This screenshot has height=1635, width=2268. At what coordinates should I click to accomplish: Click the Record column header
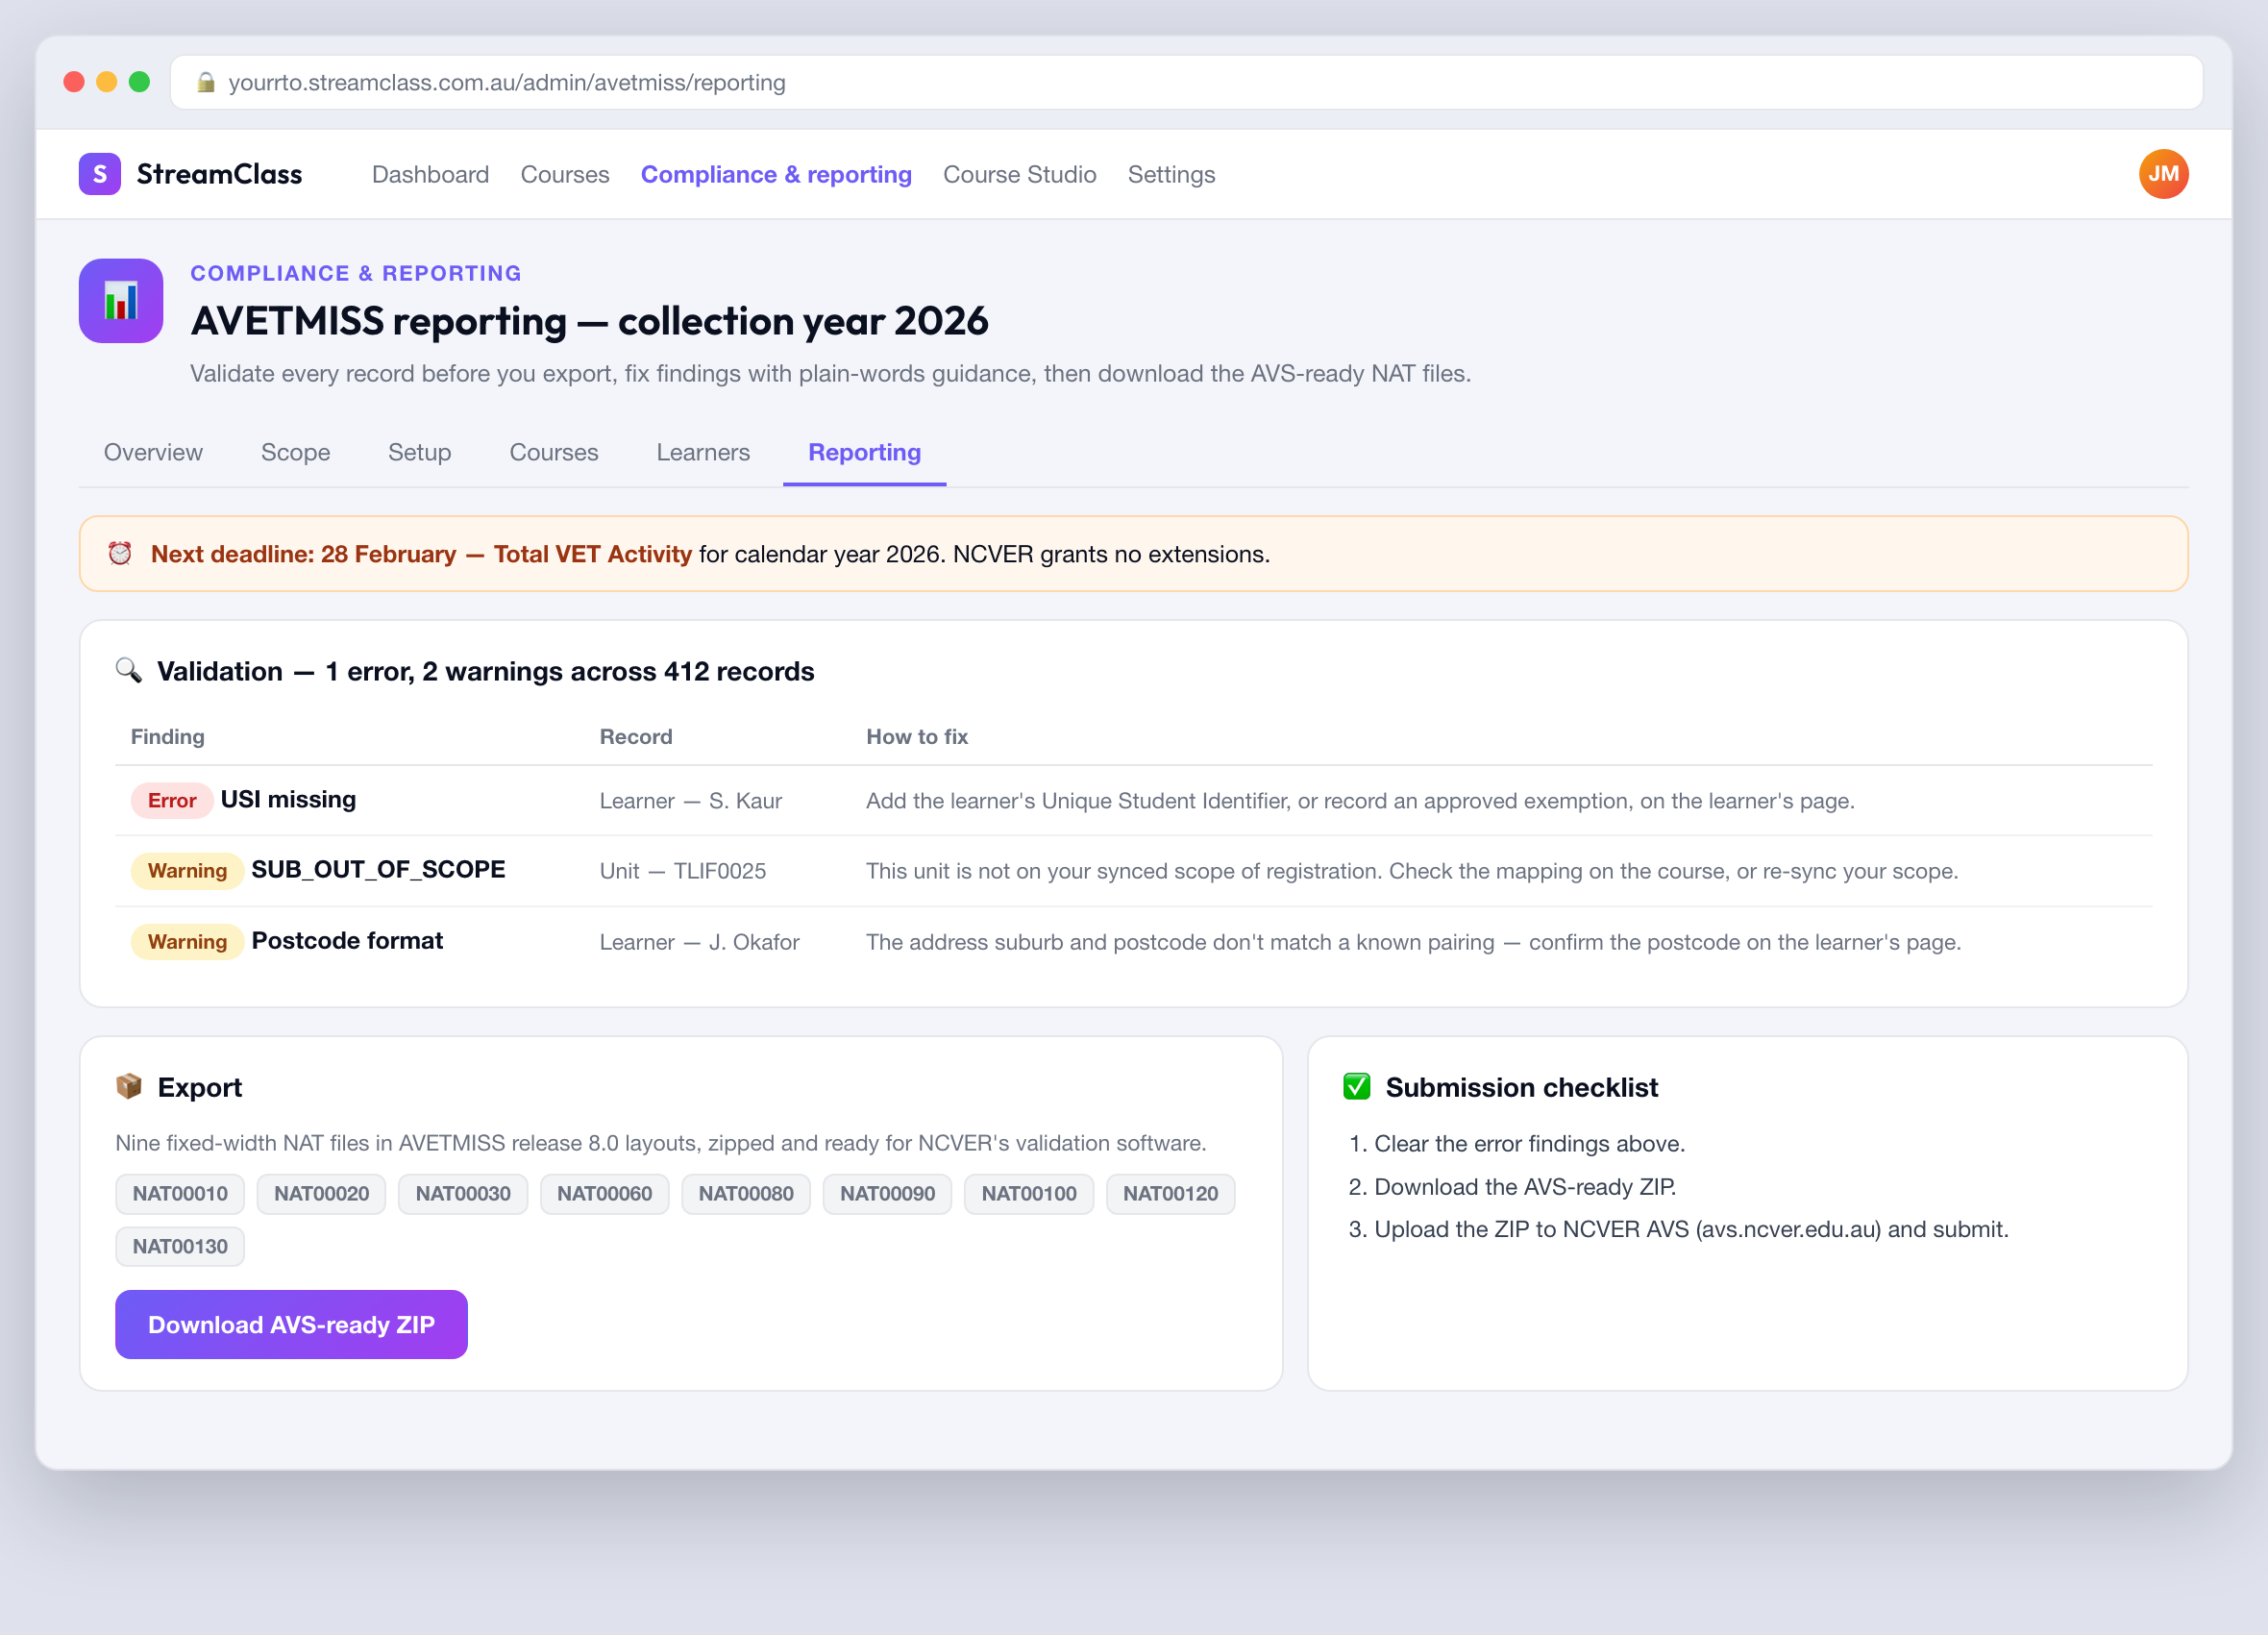tap(636, 736)
